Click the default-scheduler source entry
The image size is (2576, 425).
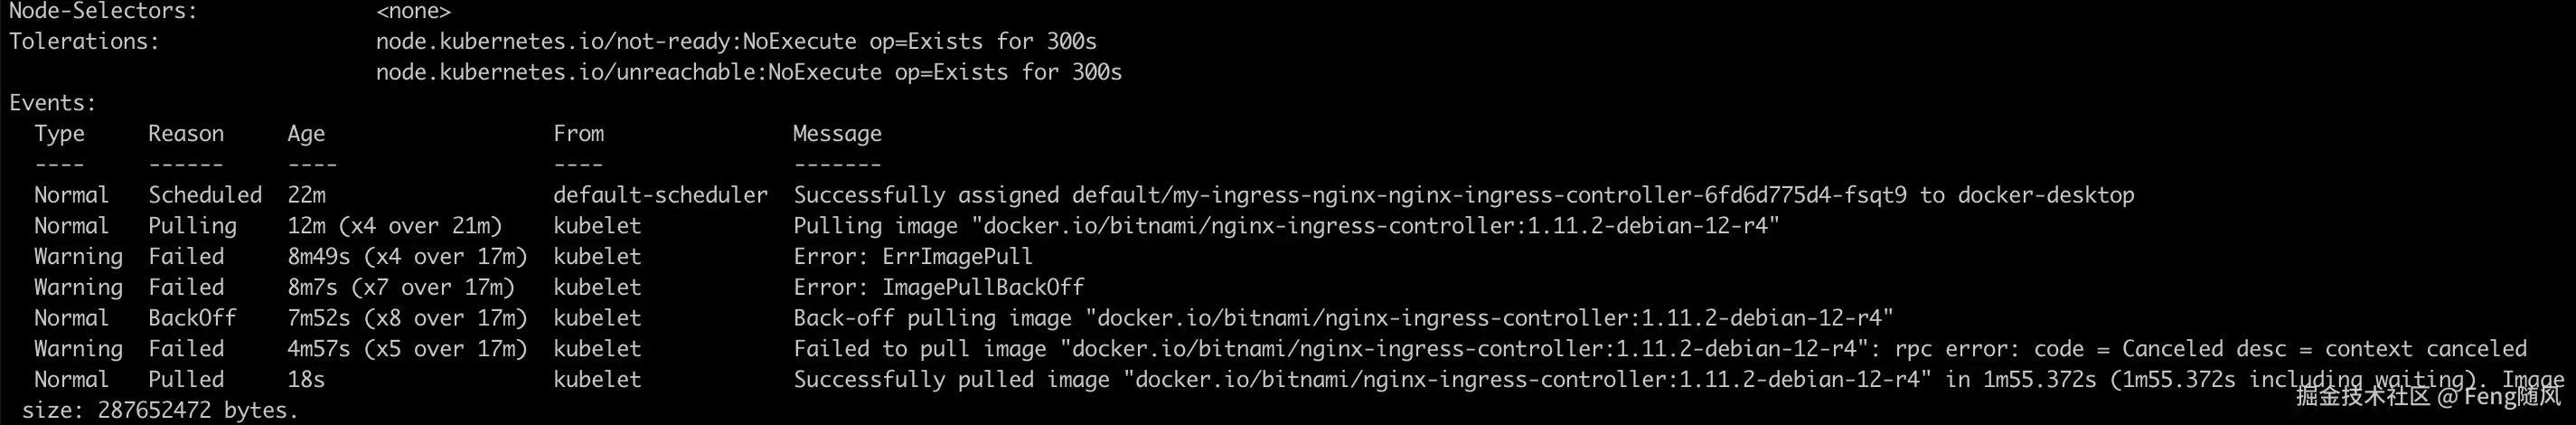[x=660, y=195]
